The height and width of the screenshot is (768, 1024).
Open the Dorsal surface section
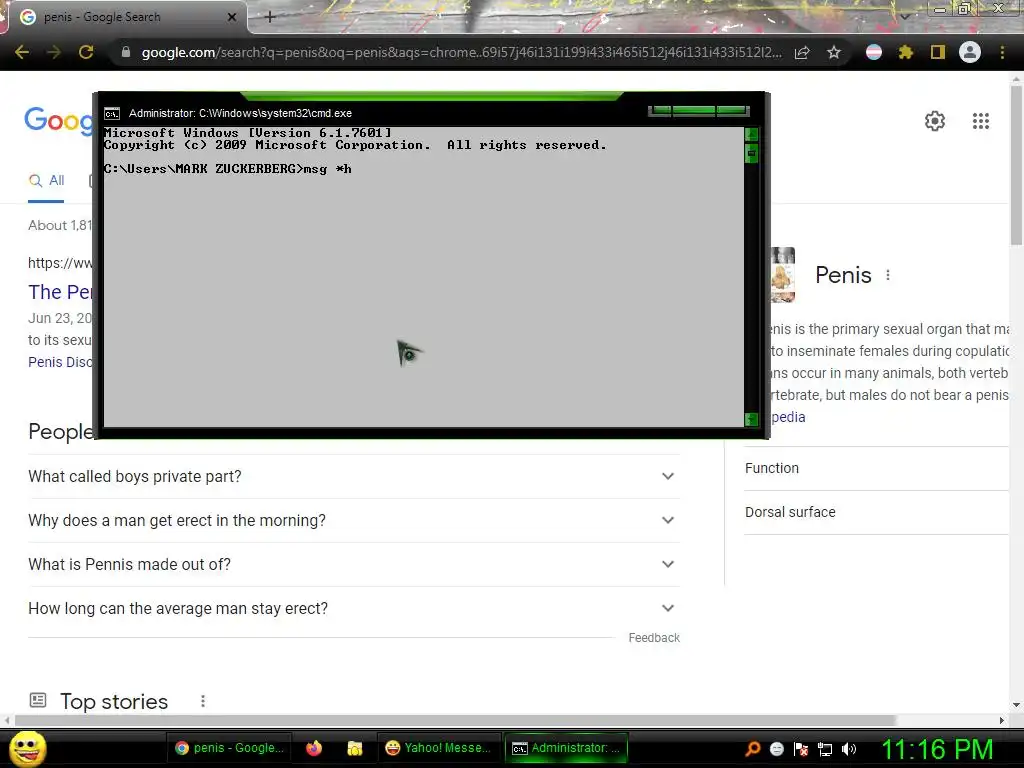[x=877, y=512]
